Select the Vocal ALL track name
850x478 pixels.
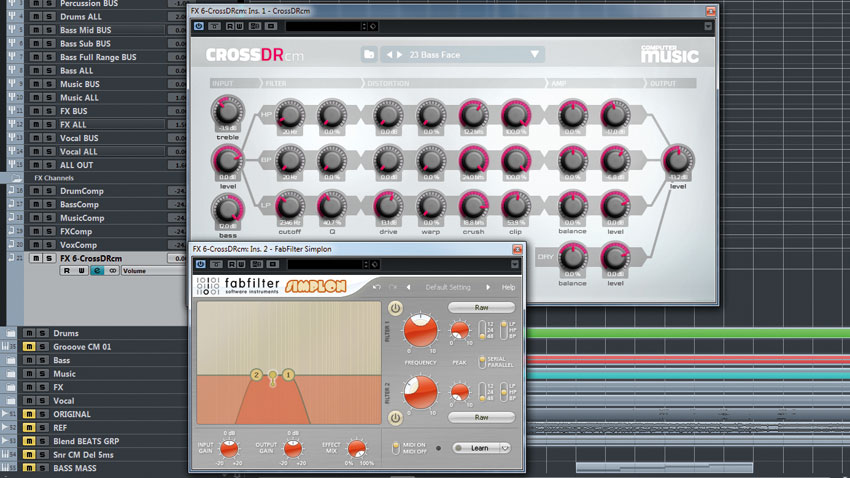click(79, 152)
